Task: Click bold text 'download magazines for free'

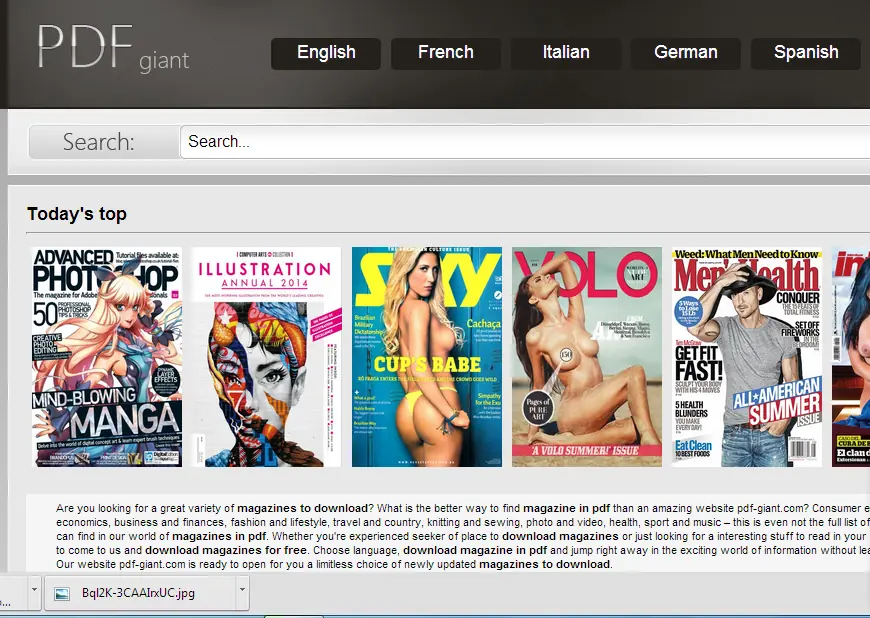Action: 226,550
